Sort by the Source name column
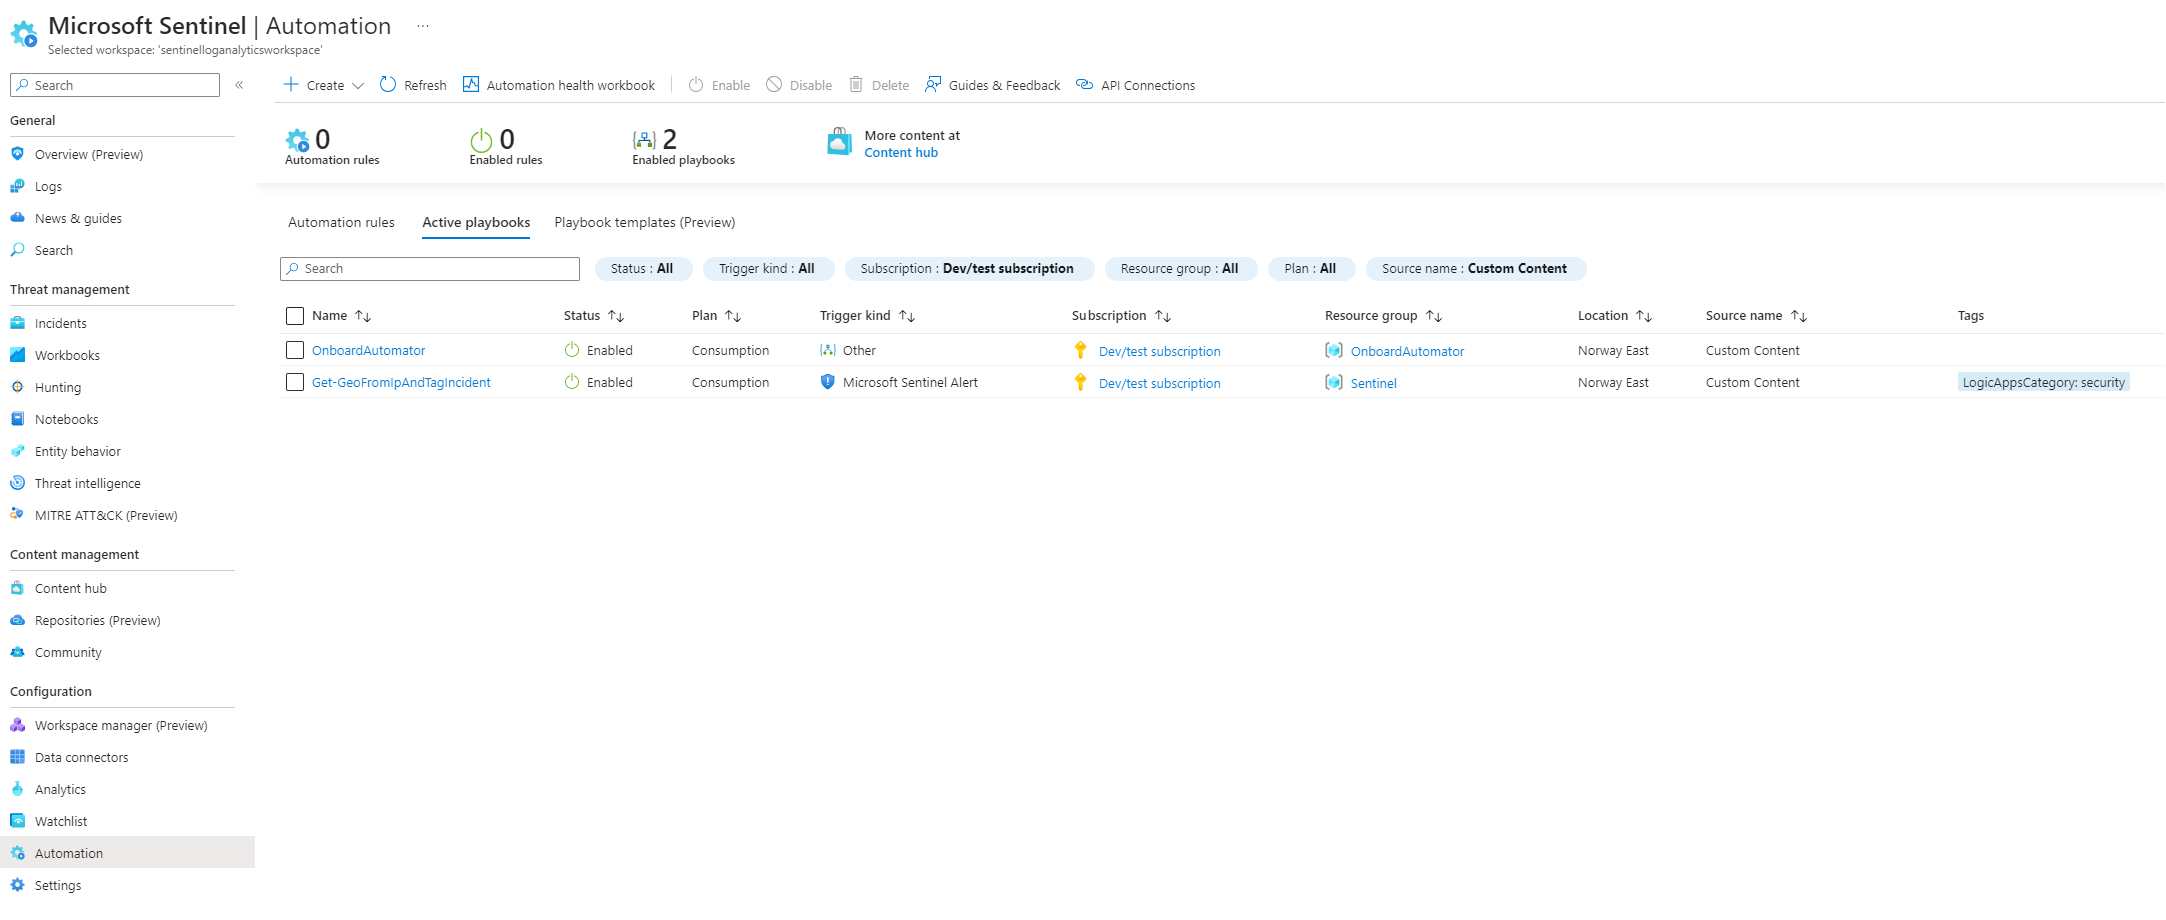Viewport: 2166px width, 920px height. pos(1756,316)
